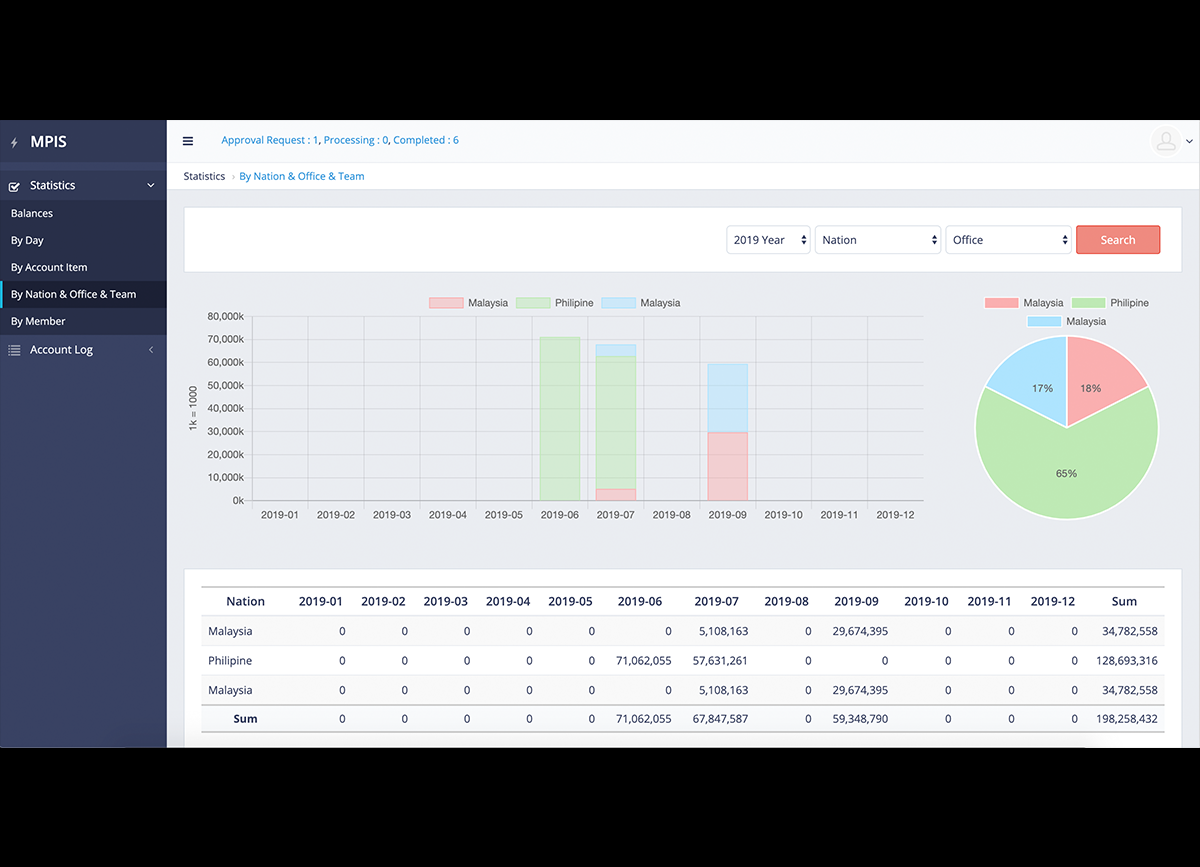Click the Account Log list icon
Screen dimensions: 1200x867
coord(14,350)
